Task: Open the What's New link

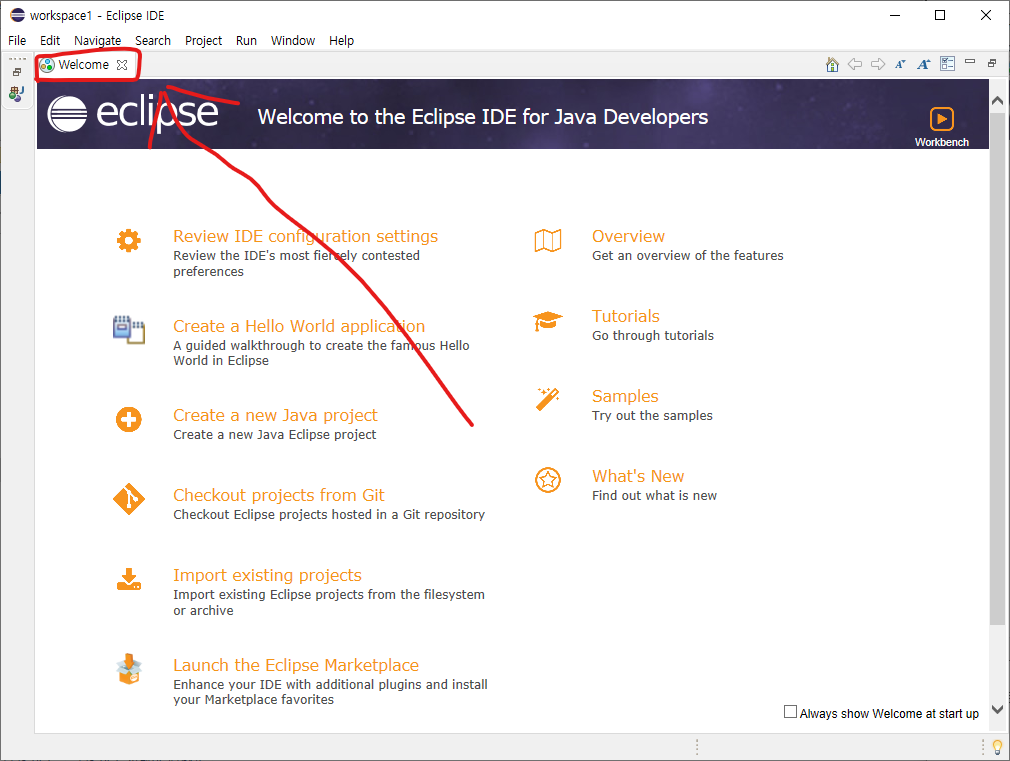Action: [638, 476]
